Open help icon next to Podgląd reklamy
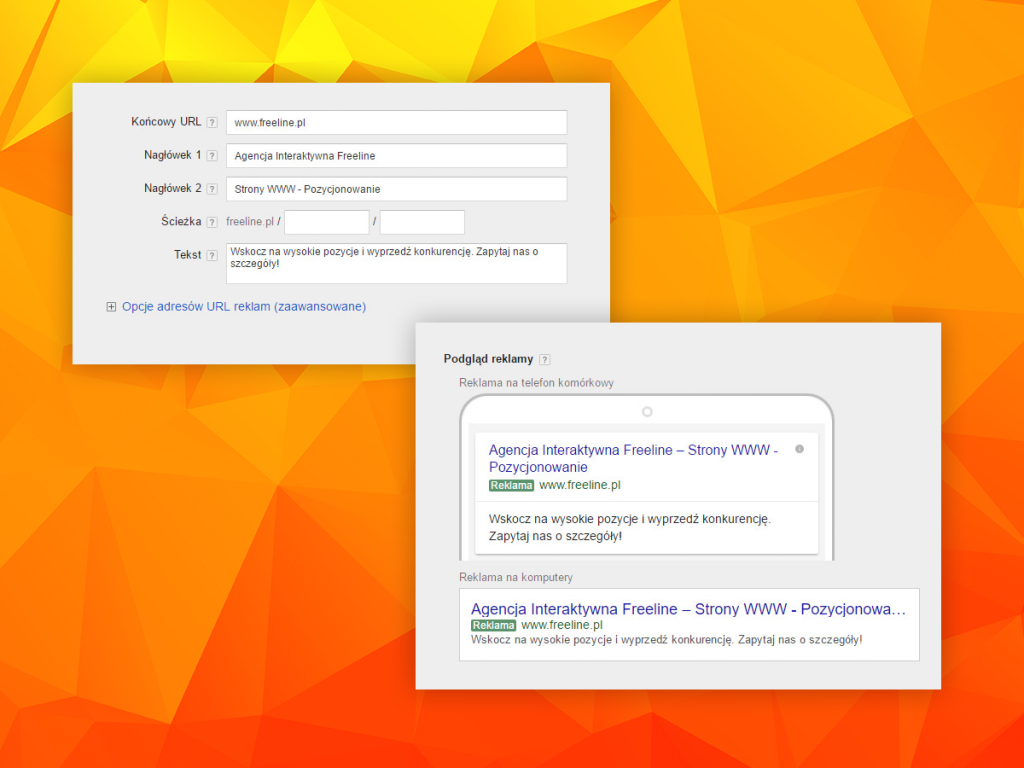The width and height of the screenshot is (1024, 768). click(545, 359)
